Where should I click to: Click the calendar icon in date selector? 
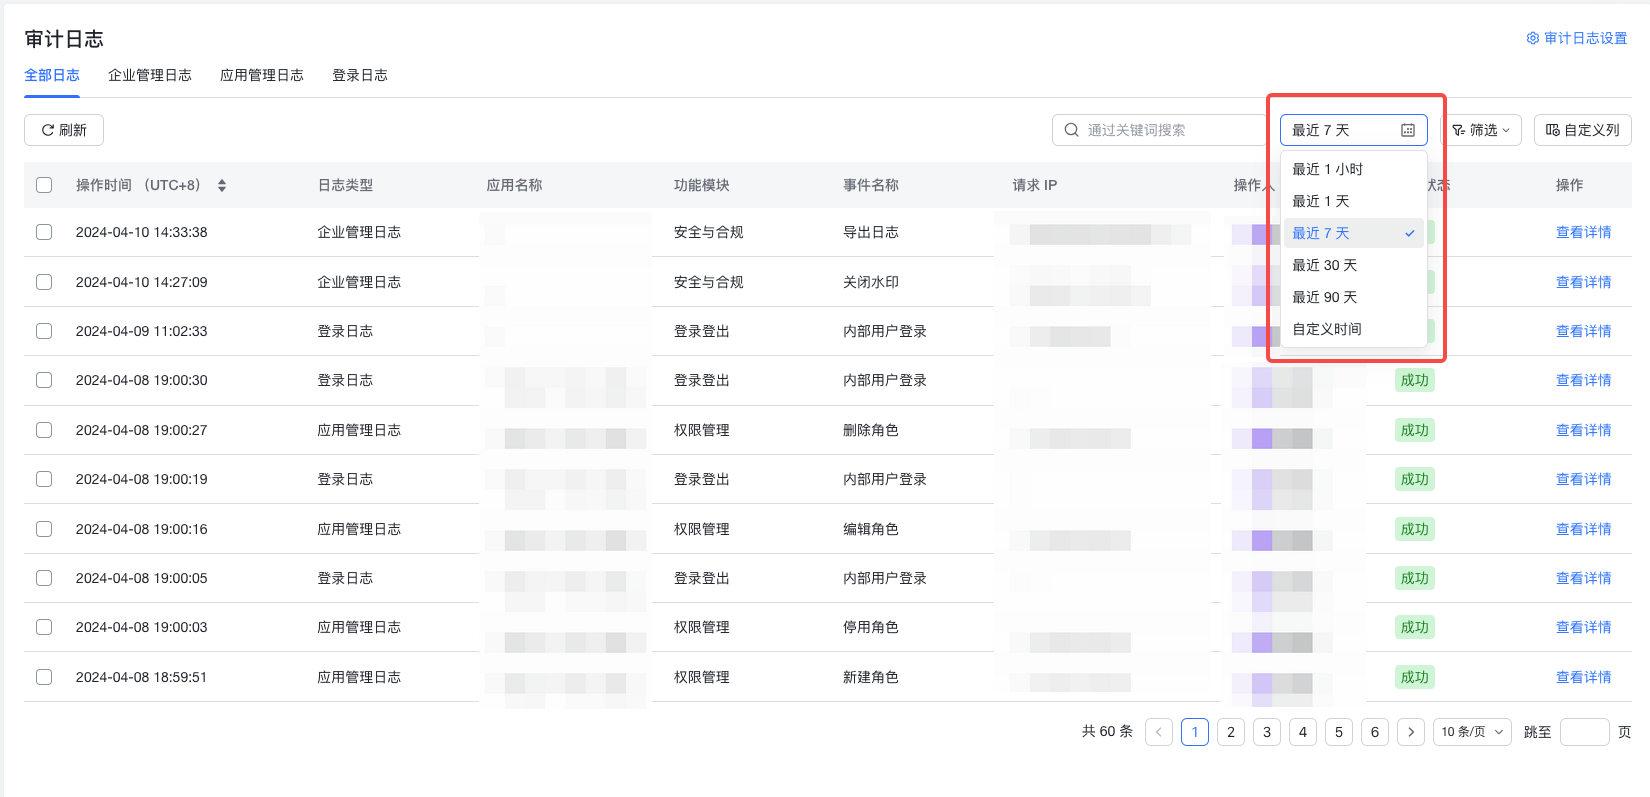1408,130
